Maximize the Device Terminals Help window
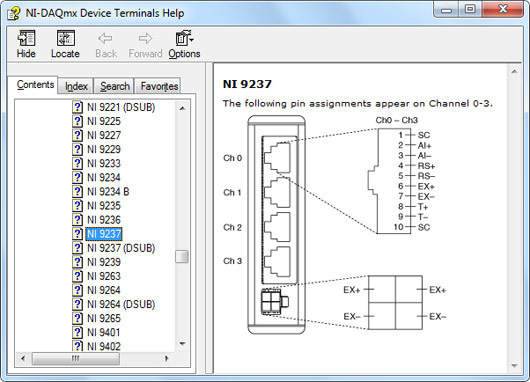The image size is (530, 382). tap(470, 10)
